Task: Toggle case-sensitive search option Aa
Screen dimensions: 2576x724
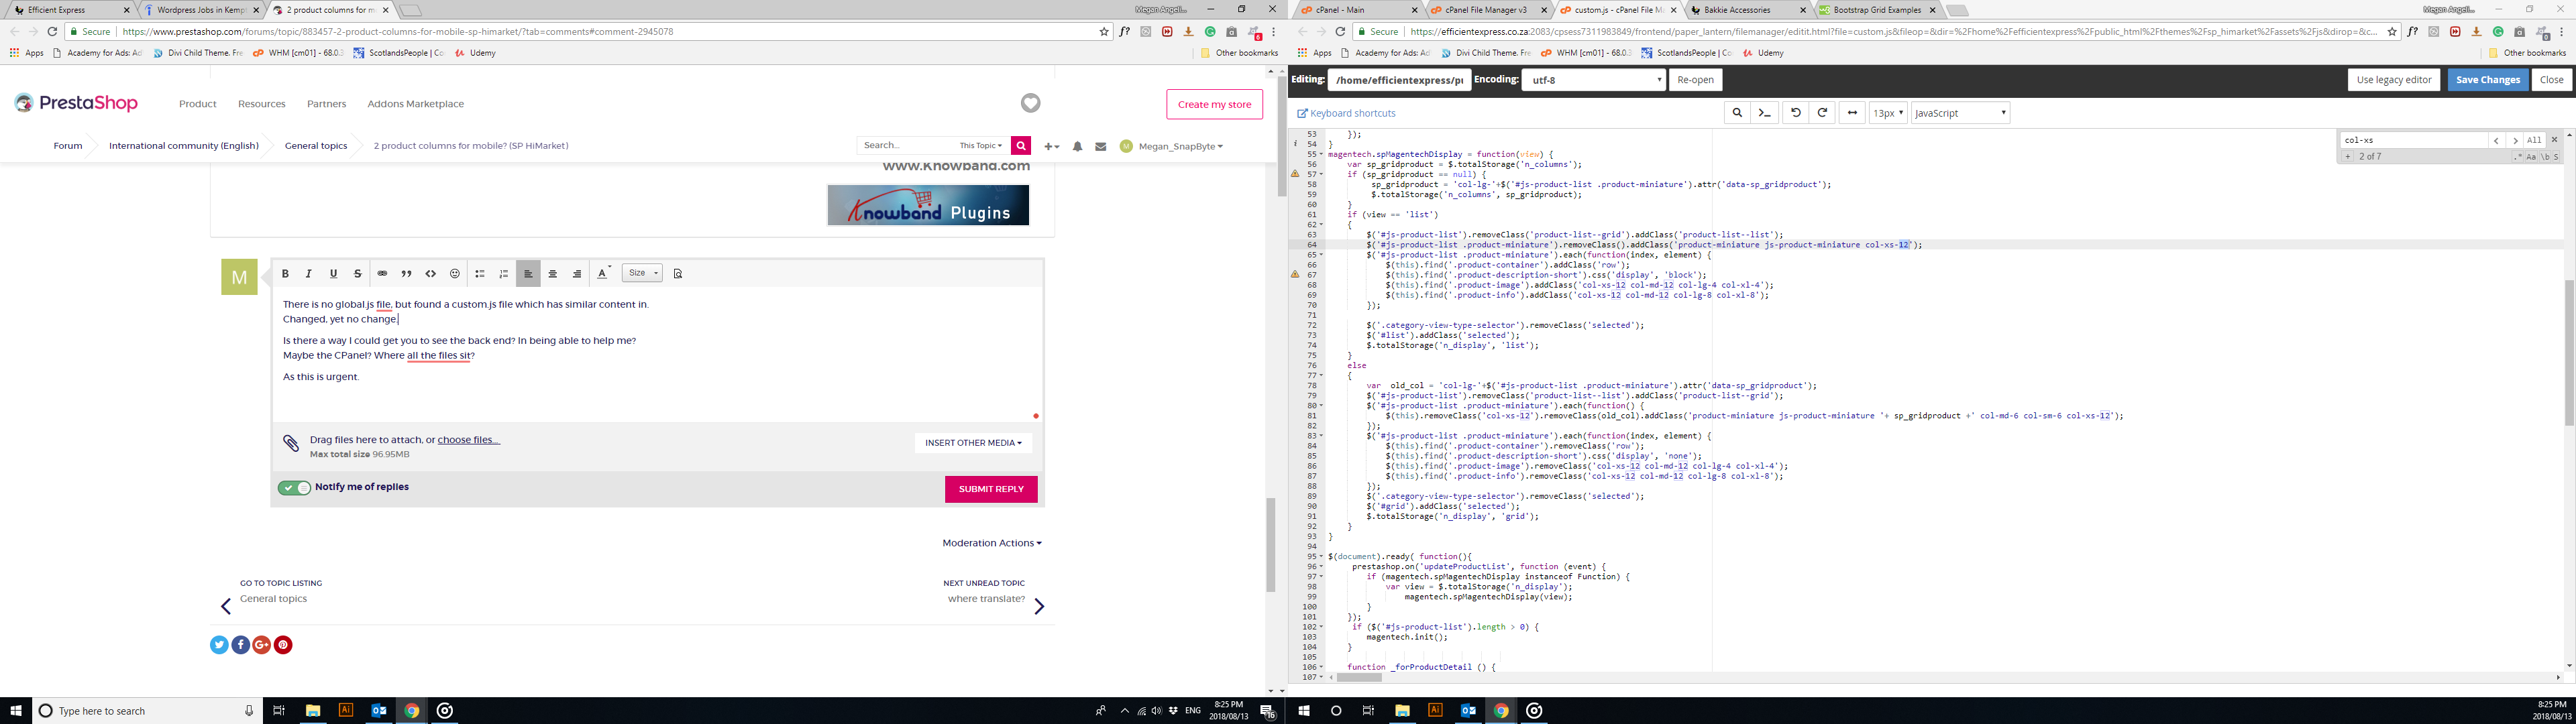Action: pyautogui.click(x=2531, y=157)
